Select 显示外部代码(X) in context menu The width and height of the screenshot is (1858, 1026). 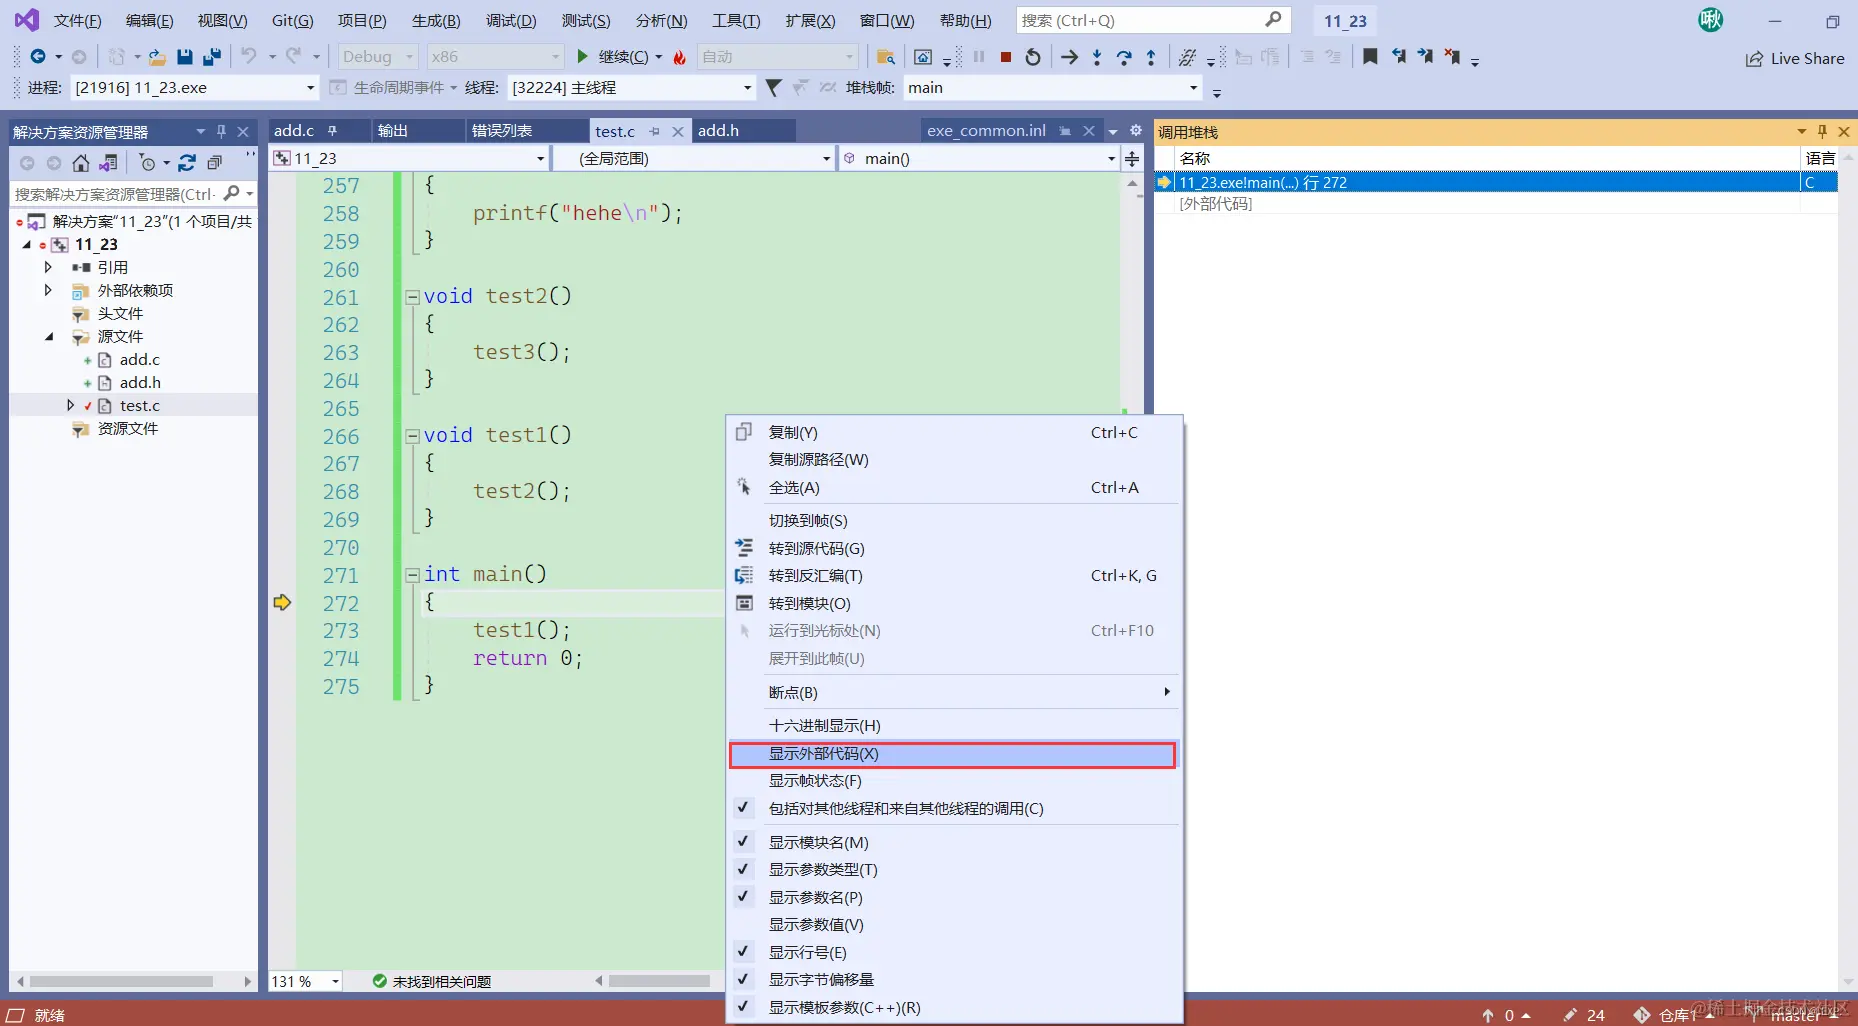[x=952, y=754]
